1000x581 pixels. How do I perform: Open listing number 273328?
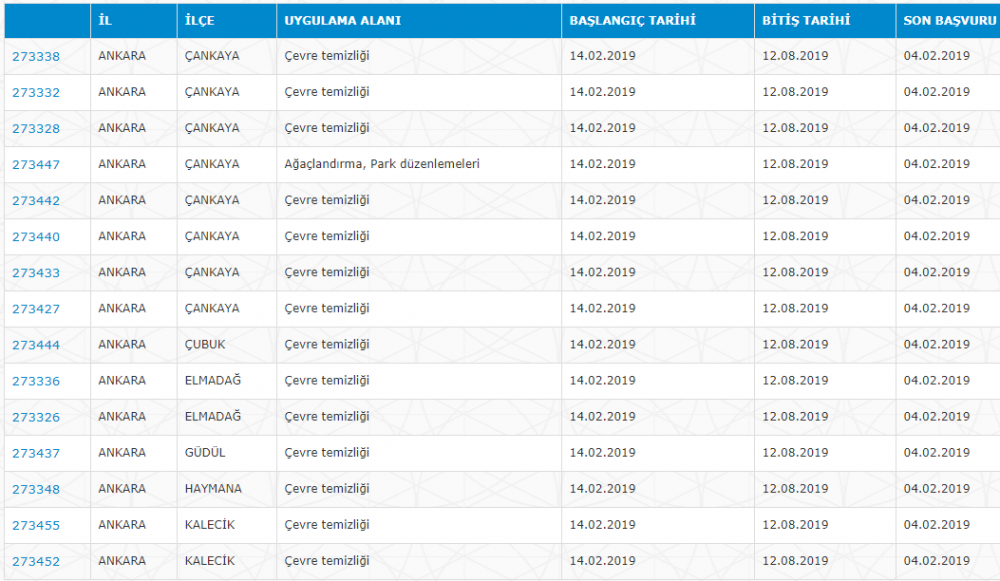pos(36,128)
